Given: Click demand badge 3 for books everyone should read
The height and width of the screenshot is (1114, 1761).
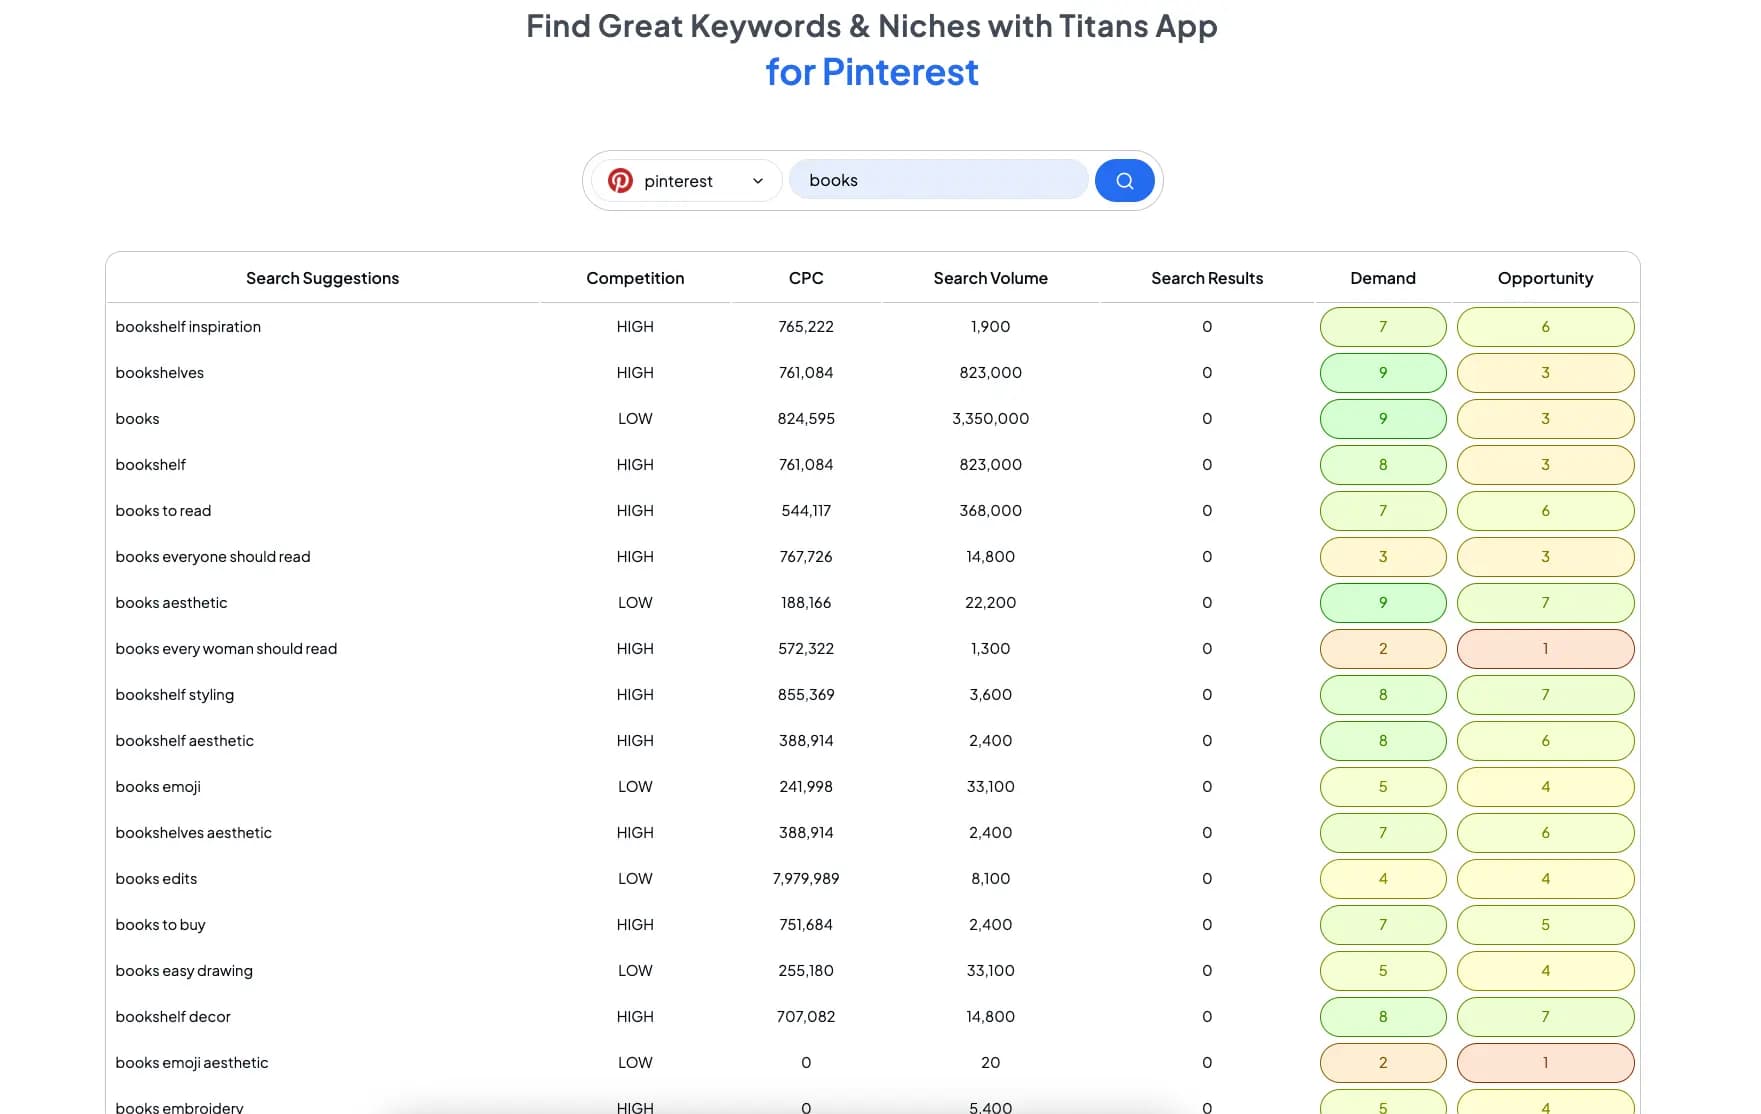Looking at the screenshot, I should (x=1383, y=557).
